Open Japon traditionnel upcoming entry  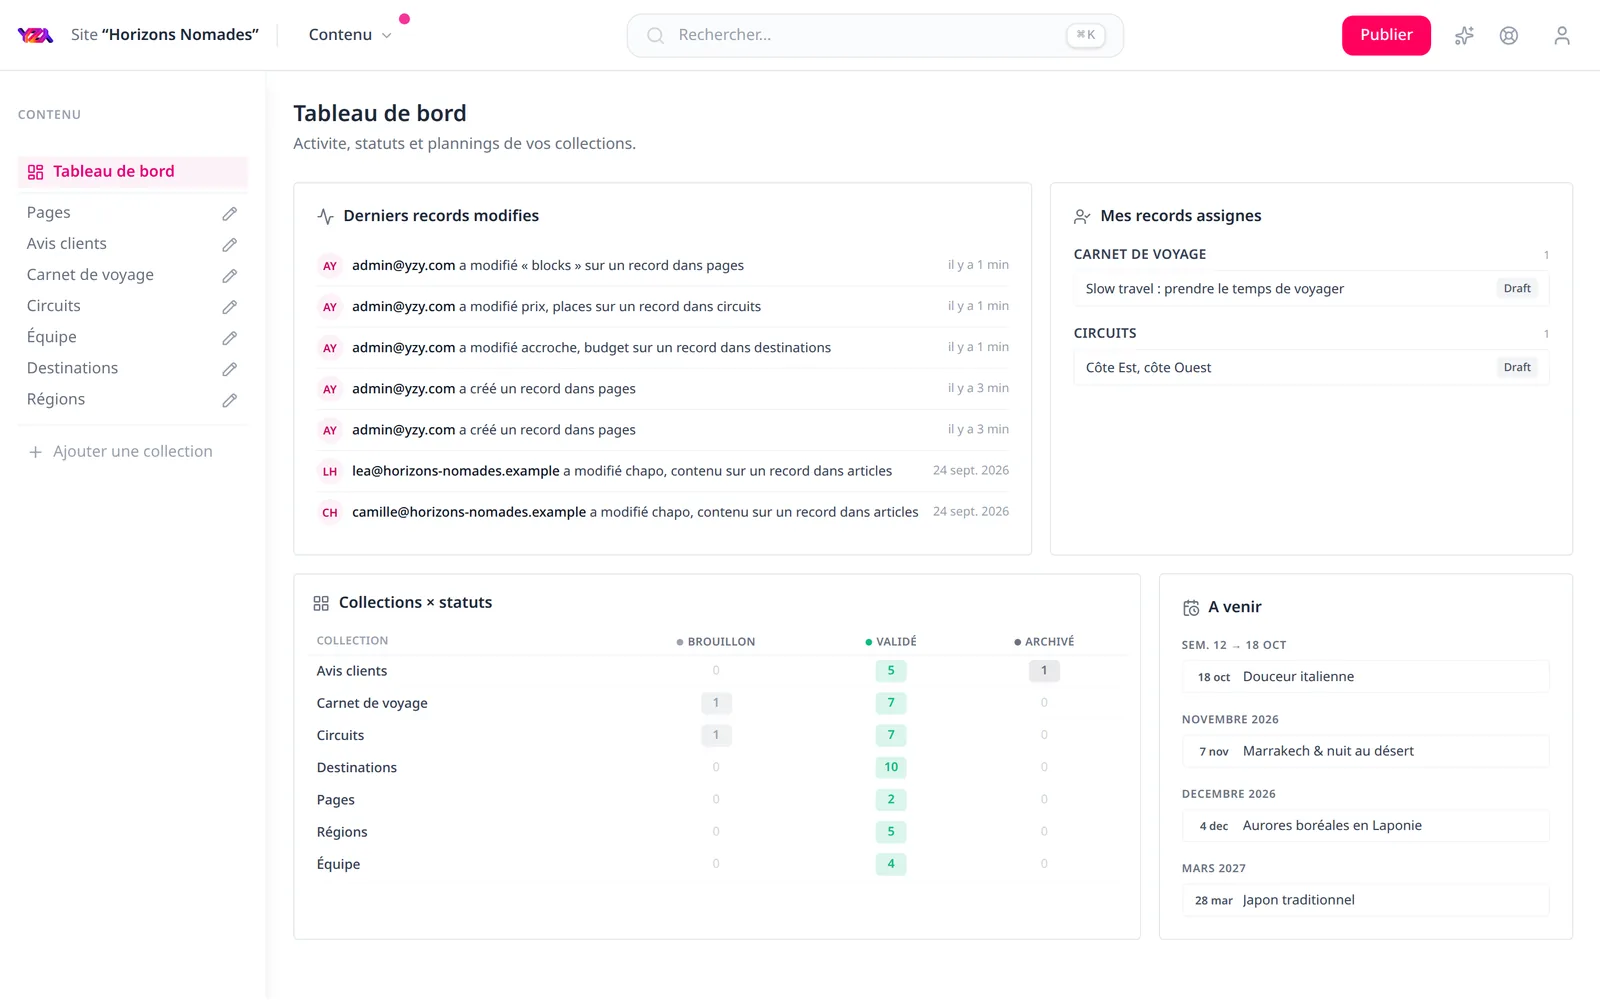[x=1365, y=900]
